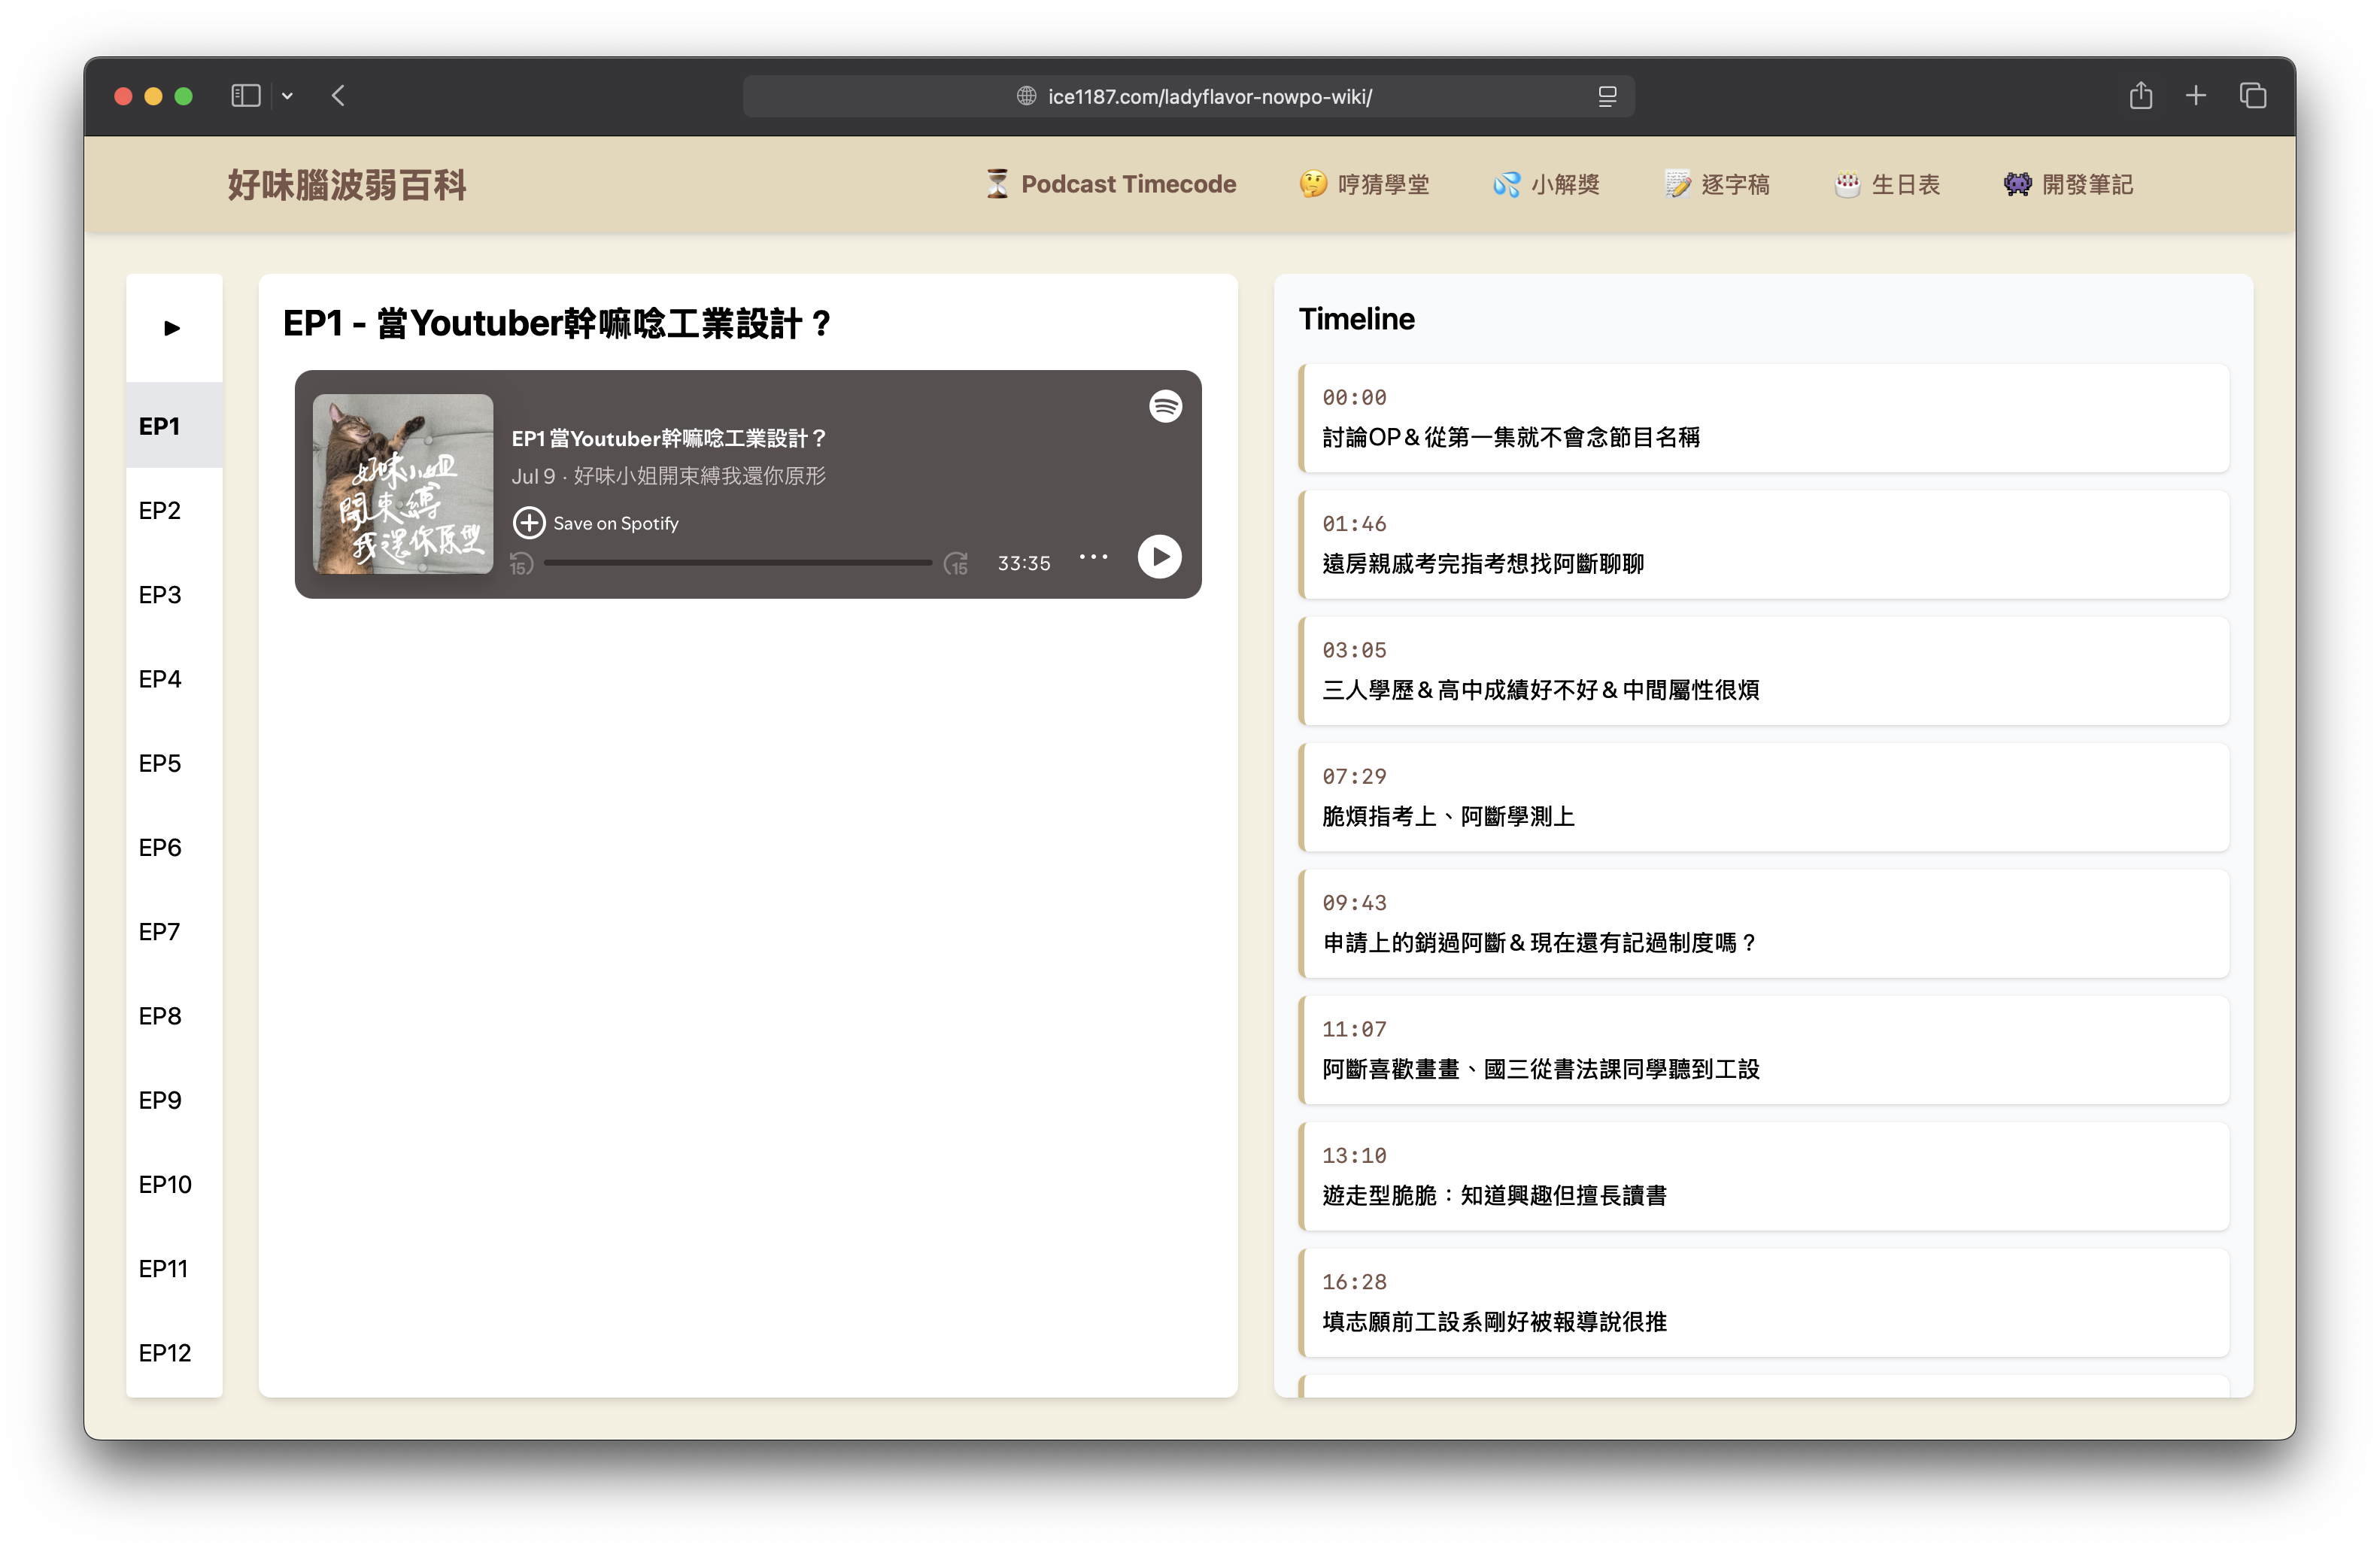Jump to the 00:00 timeline entry
Viewport: 2380px width, 1551px height.
tap(1763, 418)
